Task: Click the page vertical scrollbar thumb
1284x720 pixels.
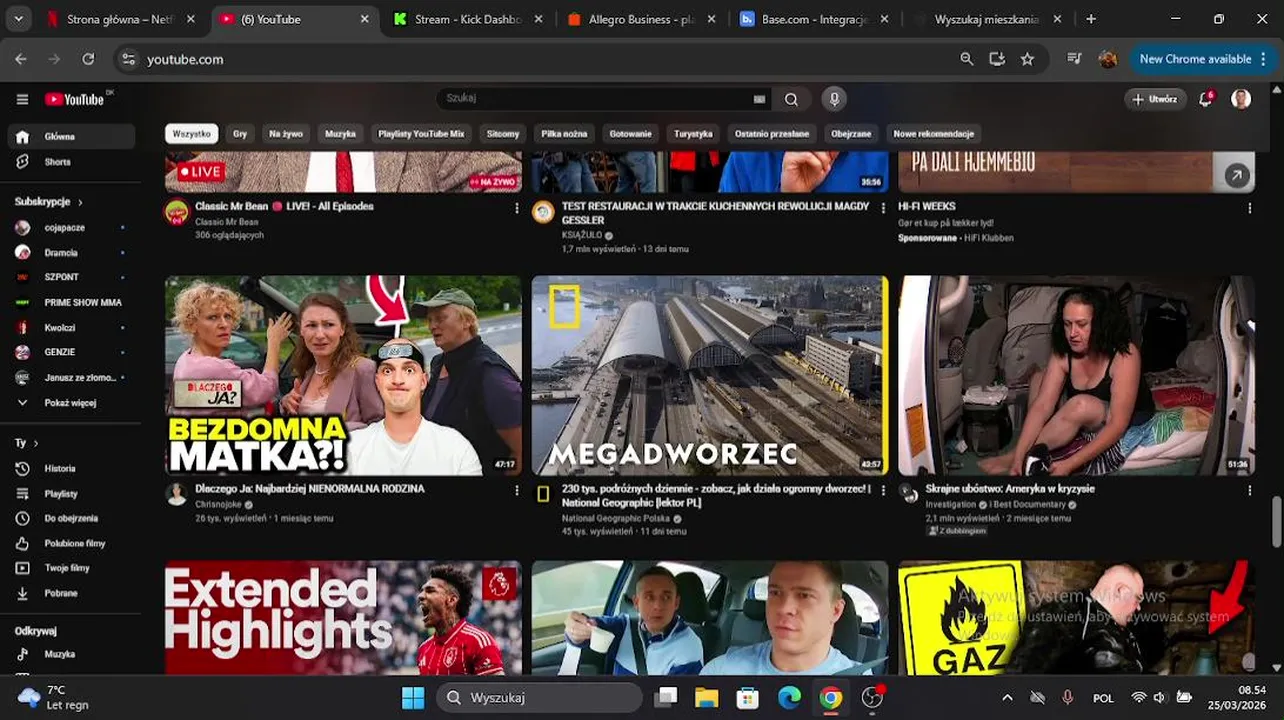Action: pos(1276,521)
